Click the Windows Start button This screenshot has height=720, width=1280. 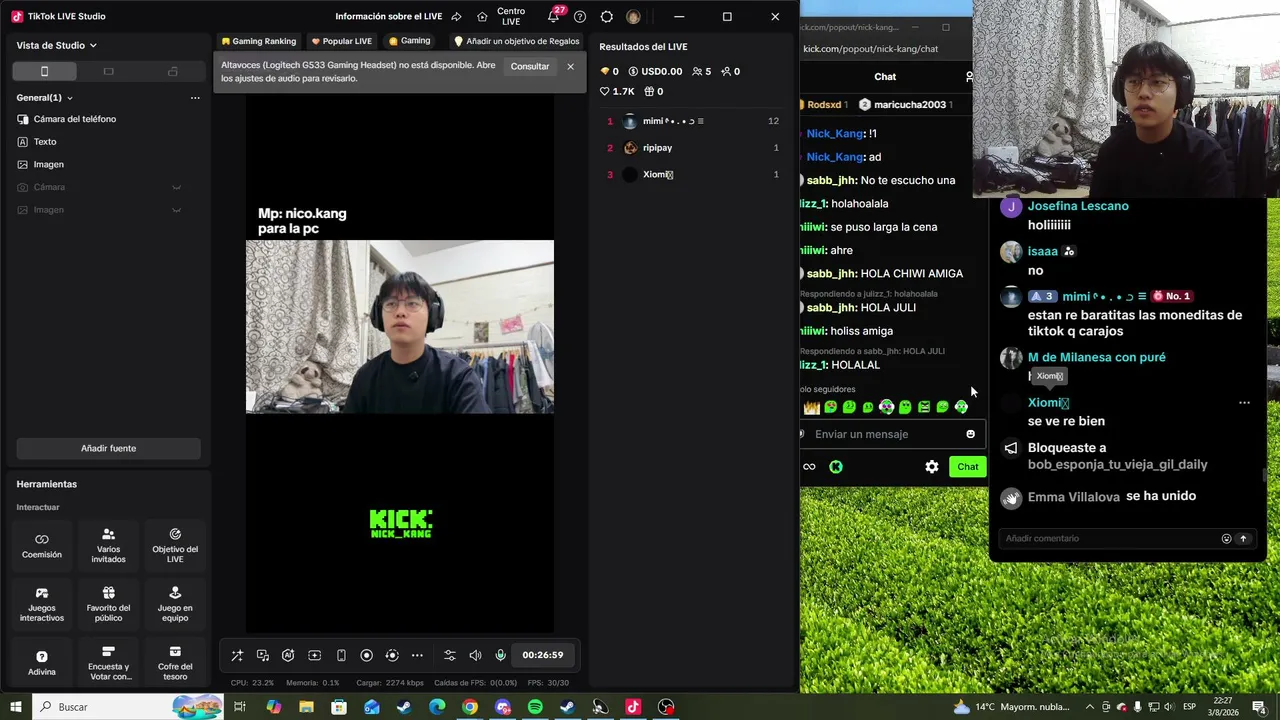pyautogui.click(x=16, y=707)
